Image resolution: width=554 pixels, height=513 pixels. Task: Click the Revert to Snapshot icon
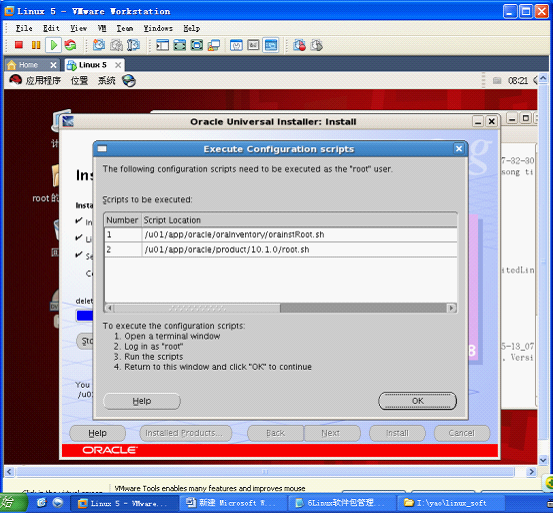[x=116, y=45]
